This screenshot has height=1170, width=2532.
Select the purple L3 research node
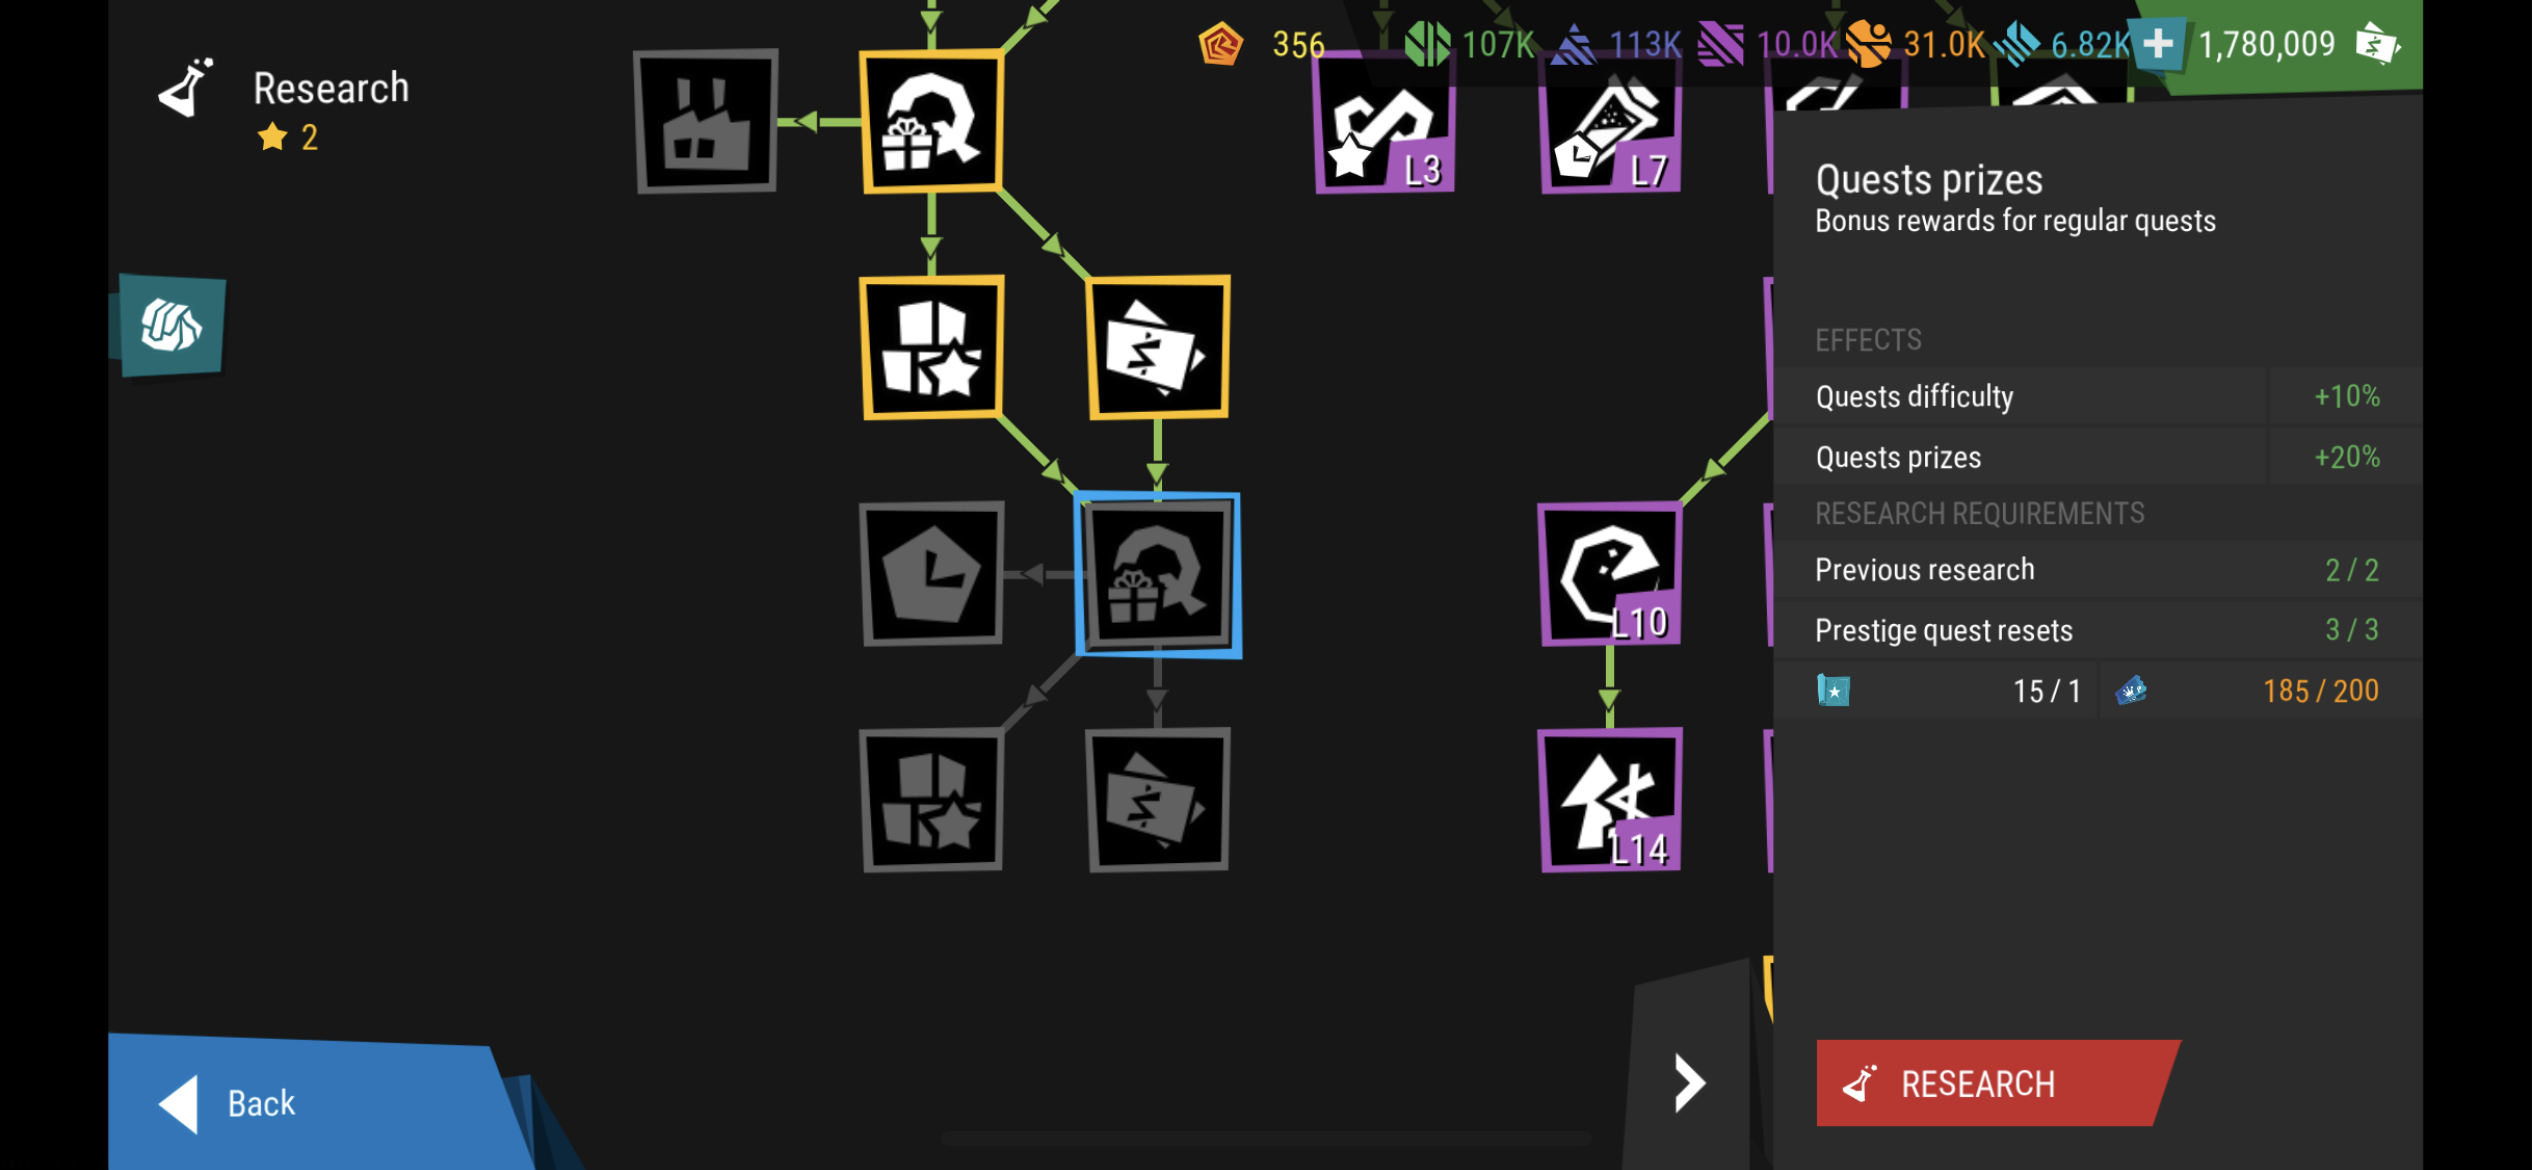(1385, 122)
